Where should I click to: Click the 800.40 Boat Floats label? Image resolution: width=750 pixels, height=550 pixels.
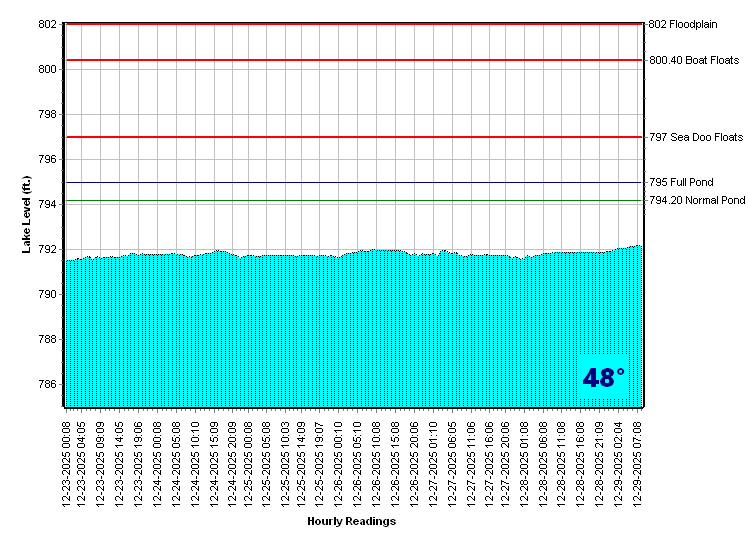(694, 60)
